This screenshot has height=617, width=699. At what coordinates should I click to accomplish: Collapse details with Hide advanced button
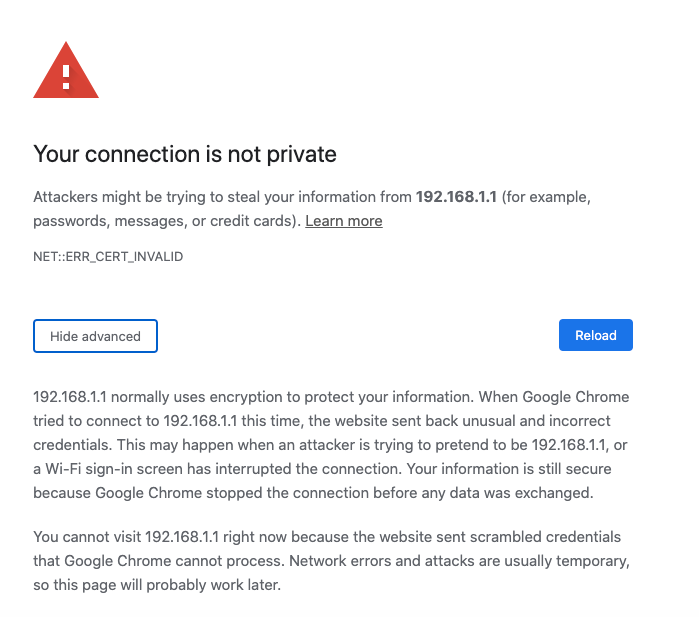95,336
